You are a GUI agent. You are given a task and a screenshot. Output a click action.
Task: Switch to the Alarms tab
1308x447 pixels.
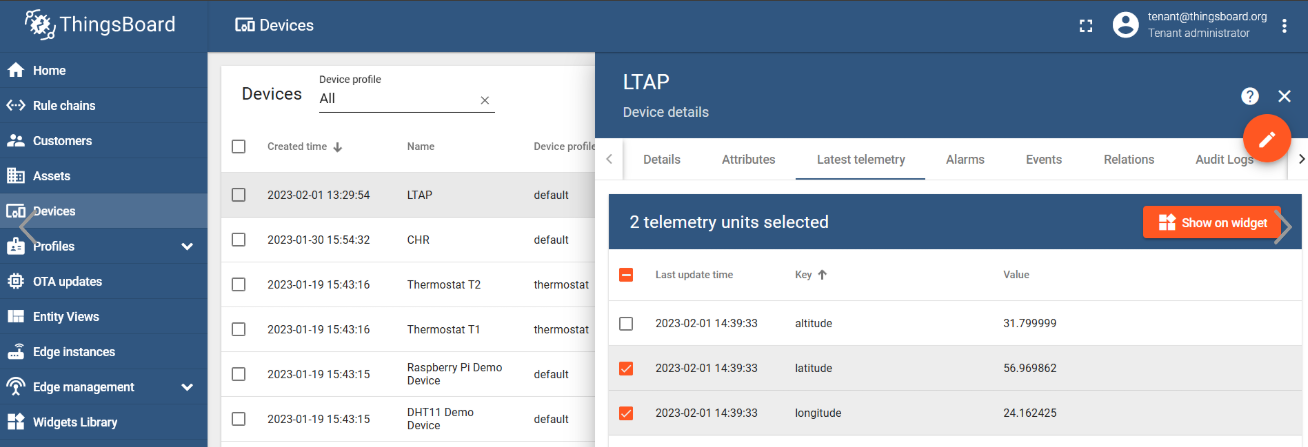[x=965, y=160]
